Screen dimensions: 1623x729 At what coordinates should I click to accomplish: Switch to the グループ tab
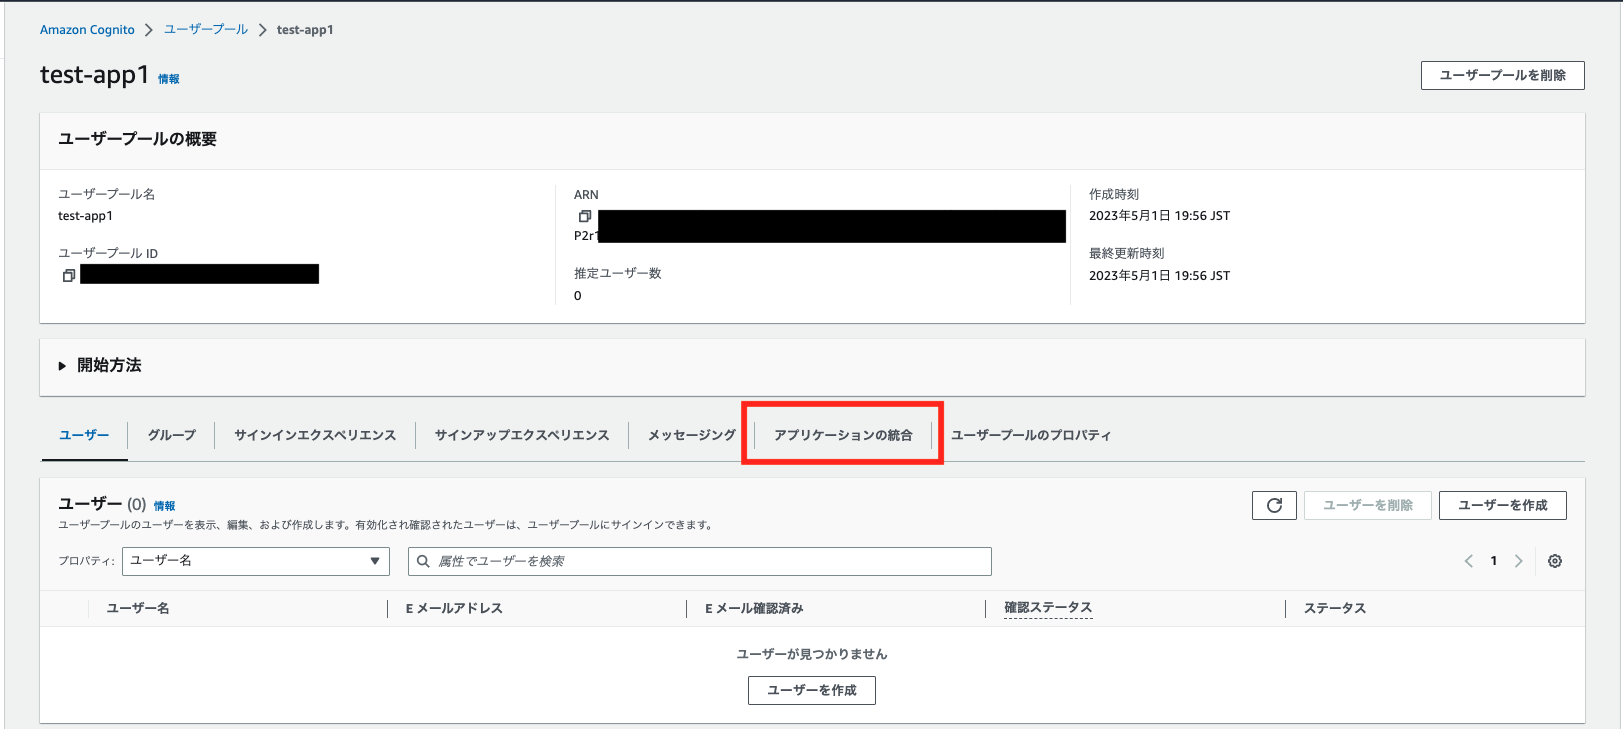click(172, 435)
